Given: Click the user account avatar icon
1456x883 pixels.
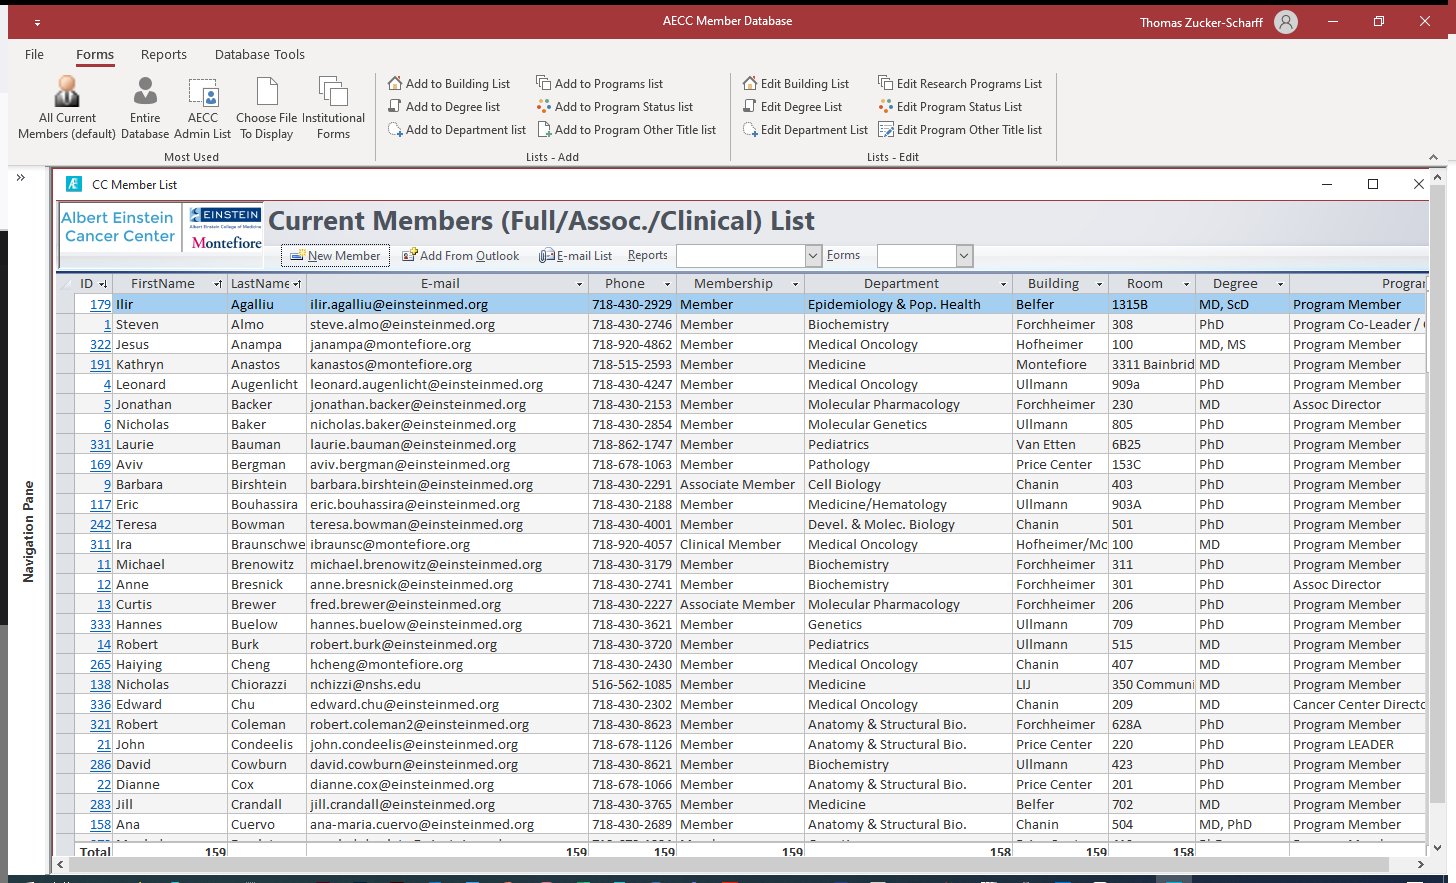Looking at the screenshot, I should [x=1286, y=22].
